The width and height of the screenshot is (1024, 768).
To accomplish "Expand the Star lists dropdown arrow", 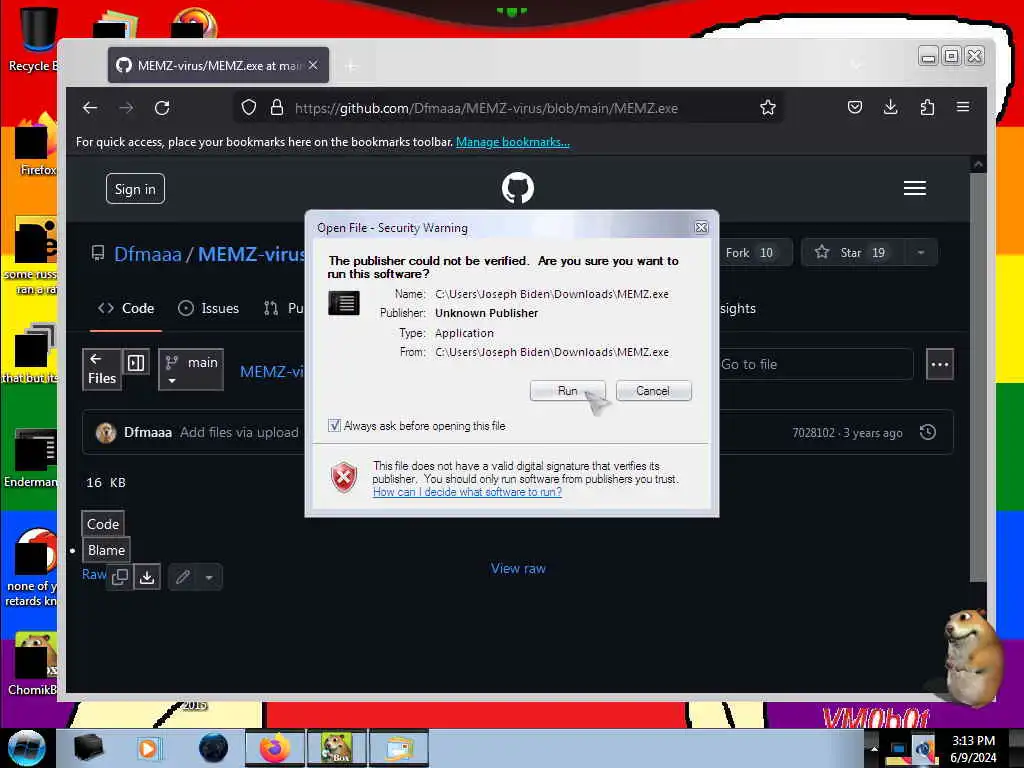I will [x=921, y=253].
